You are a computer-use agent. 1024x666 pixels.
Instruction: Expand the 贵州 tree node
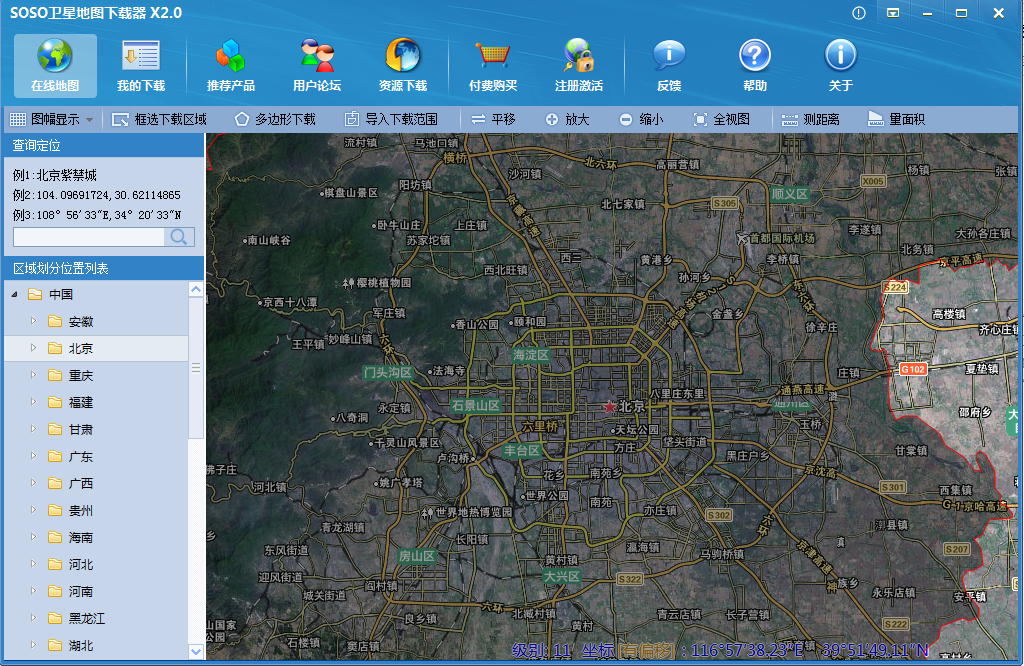(x=33, y=510)
